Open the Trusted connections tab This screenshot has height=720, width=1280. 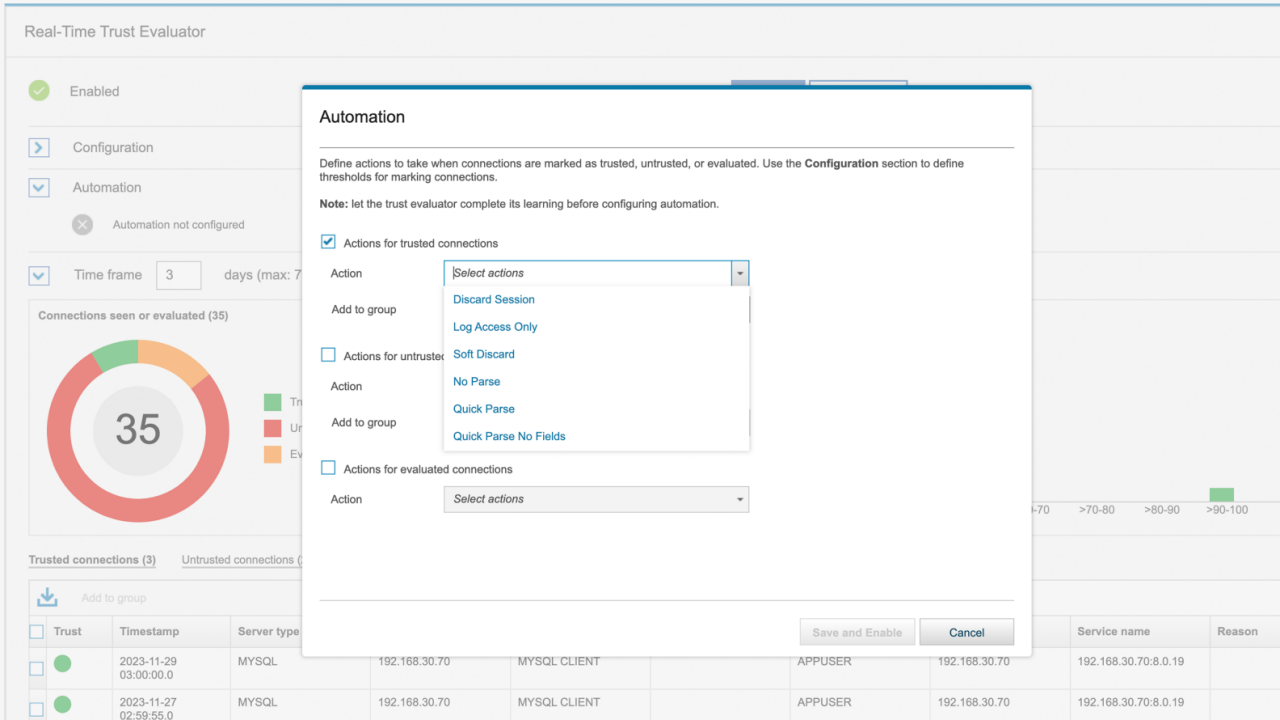pyautogui.click(x=91, y=559)
